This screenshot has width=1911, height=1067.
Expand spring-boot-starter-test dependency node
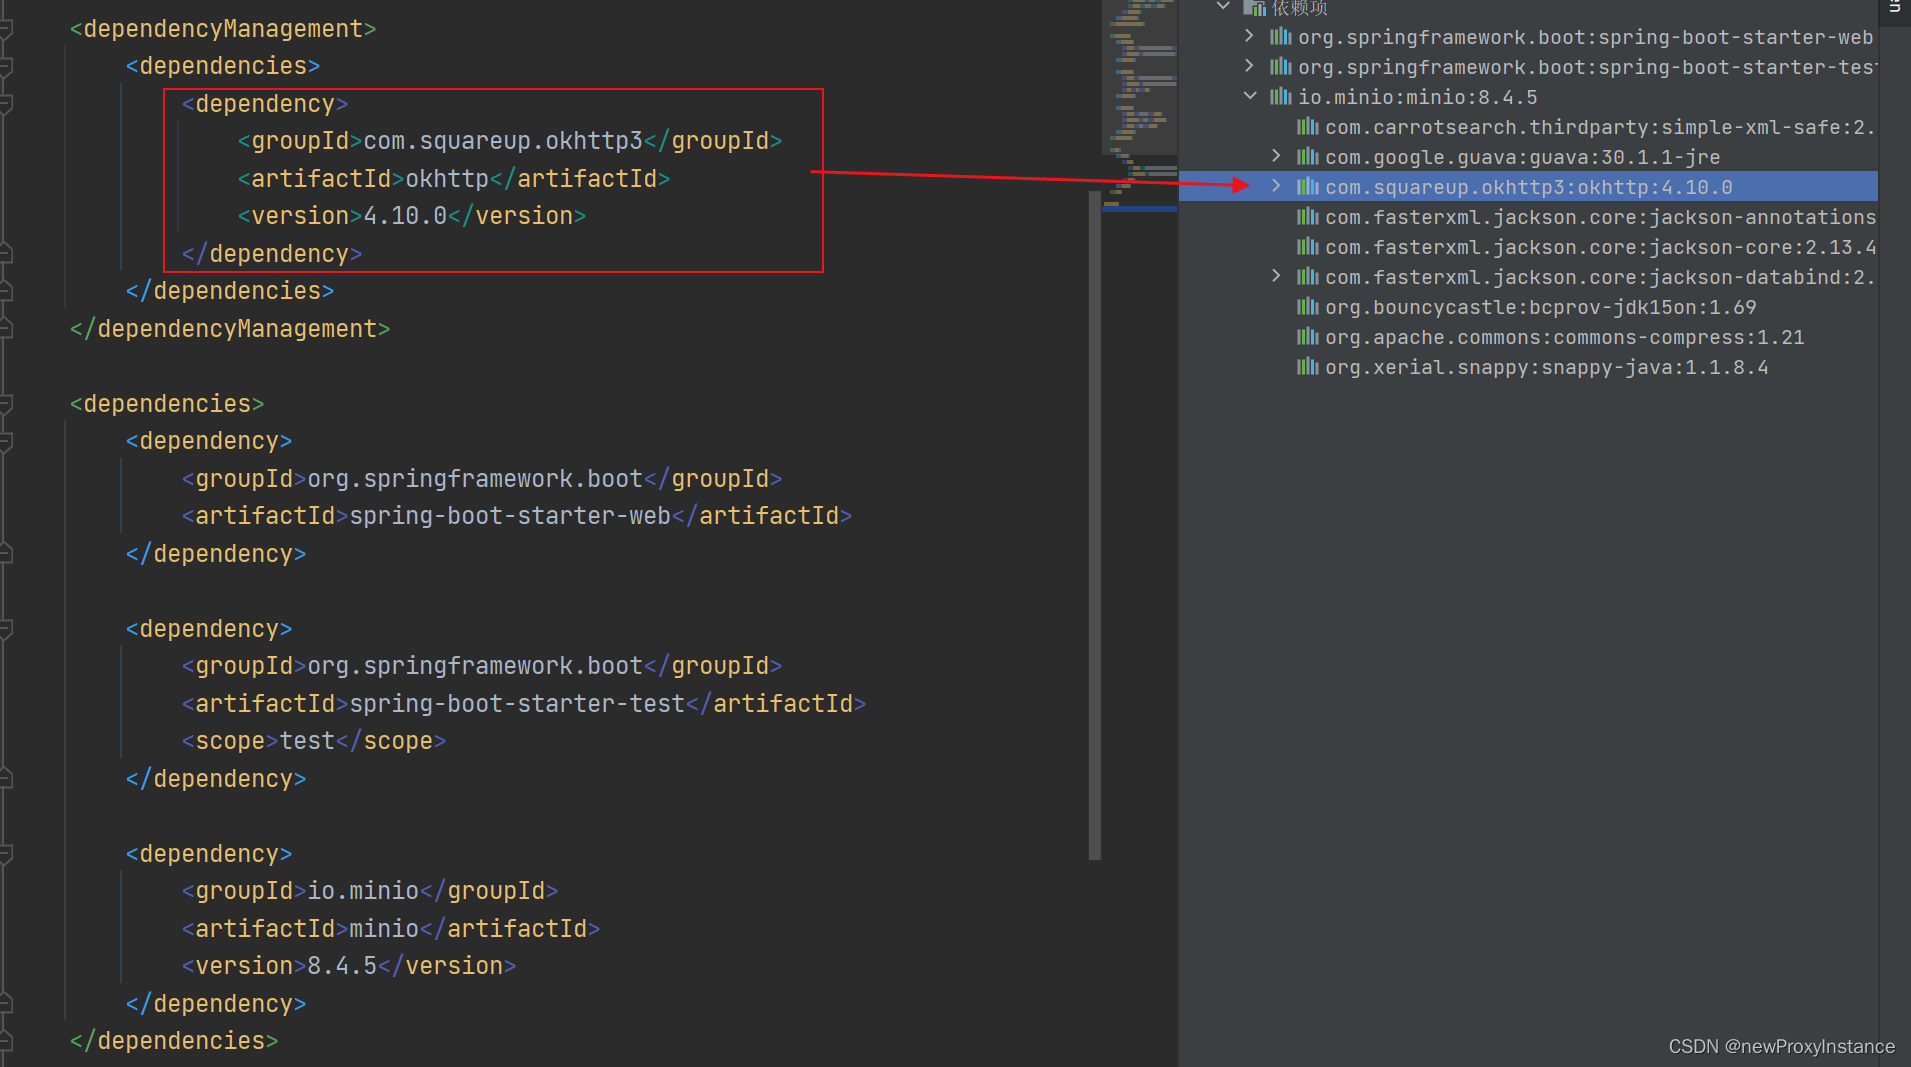1249,66
